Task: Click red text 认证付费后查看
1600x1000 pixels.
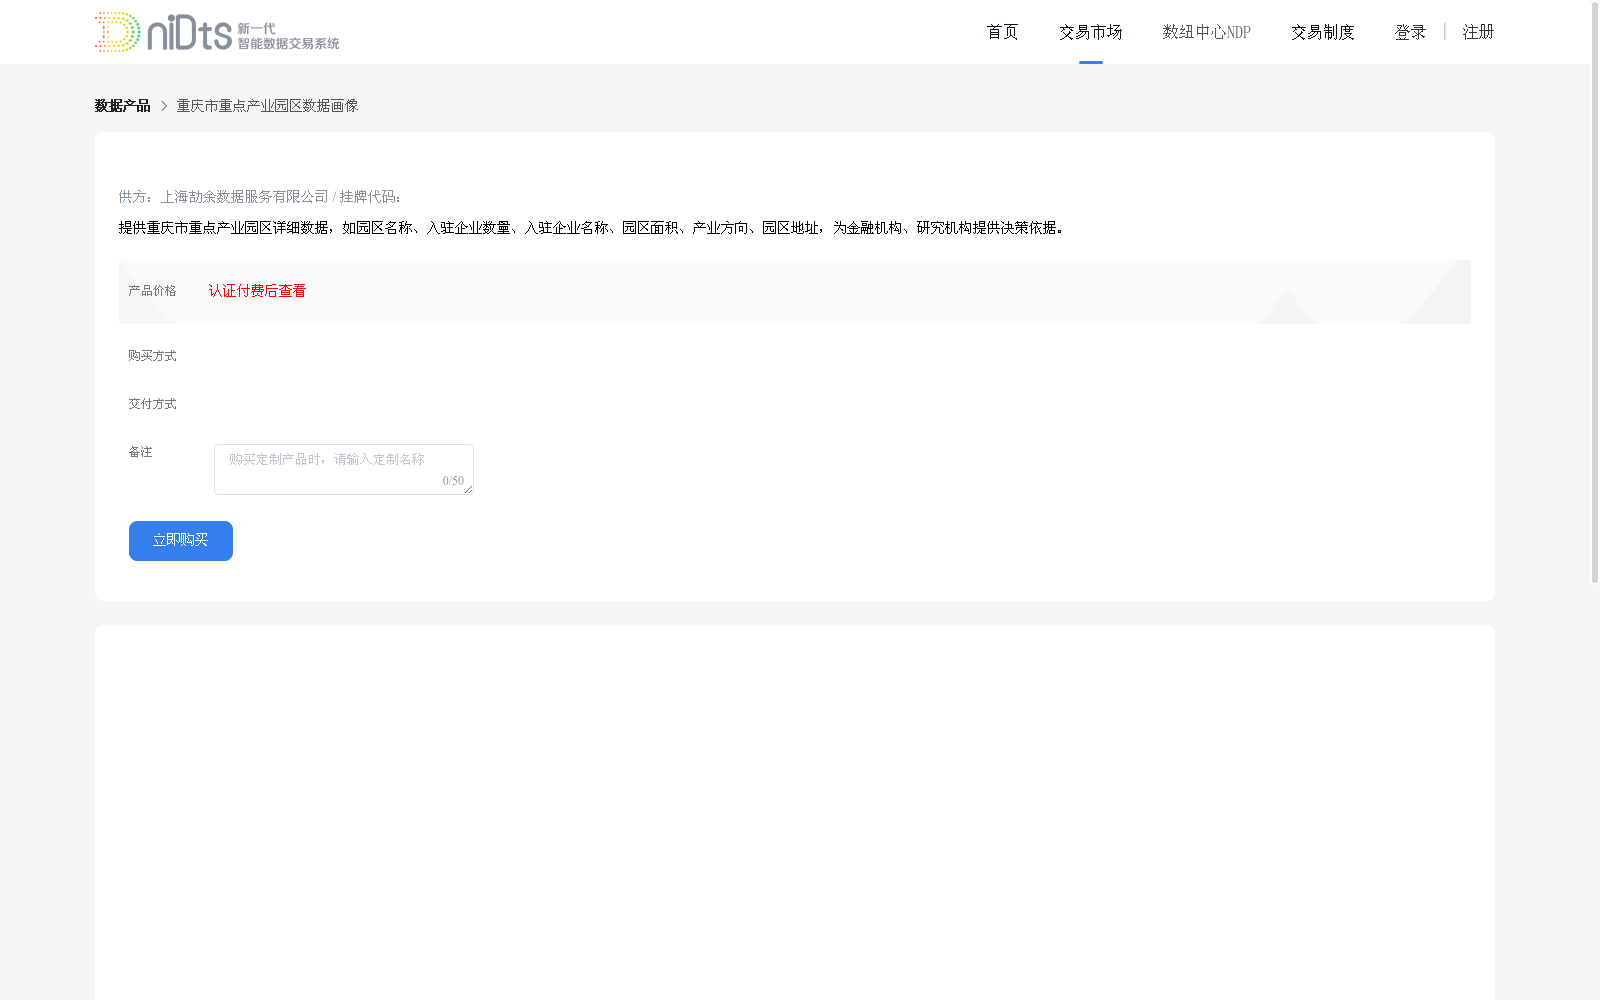Action: pos(257,291)
